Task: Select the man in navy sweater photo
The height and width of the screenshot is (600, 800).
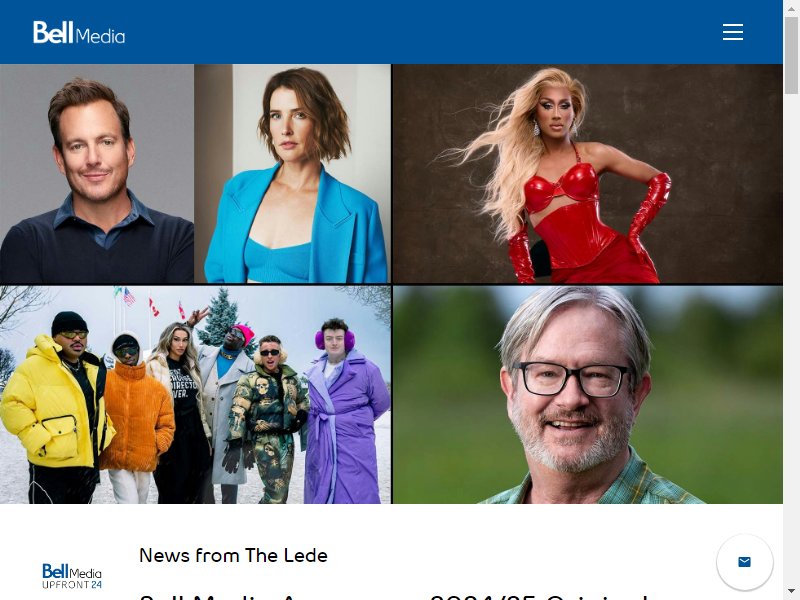Action: click(x=97, y=173)
